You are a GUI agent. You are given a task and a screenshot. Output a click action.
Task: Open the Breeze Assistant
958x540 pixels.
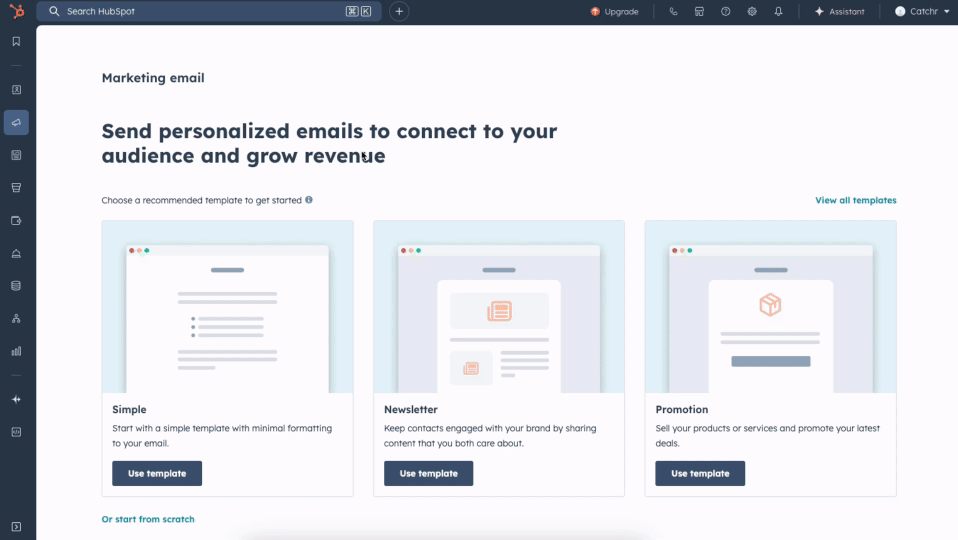click(839, 11)
